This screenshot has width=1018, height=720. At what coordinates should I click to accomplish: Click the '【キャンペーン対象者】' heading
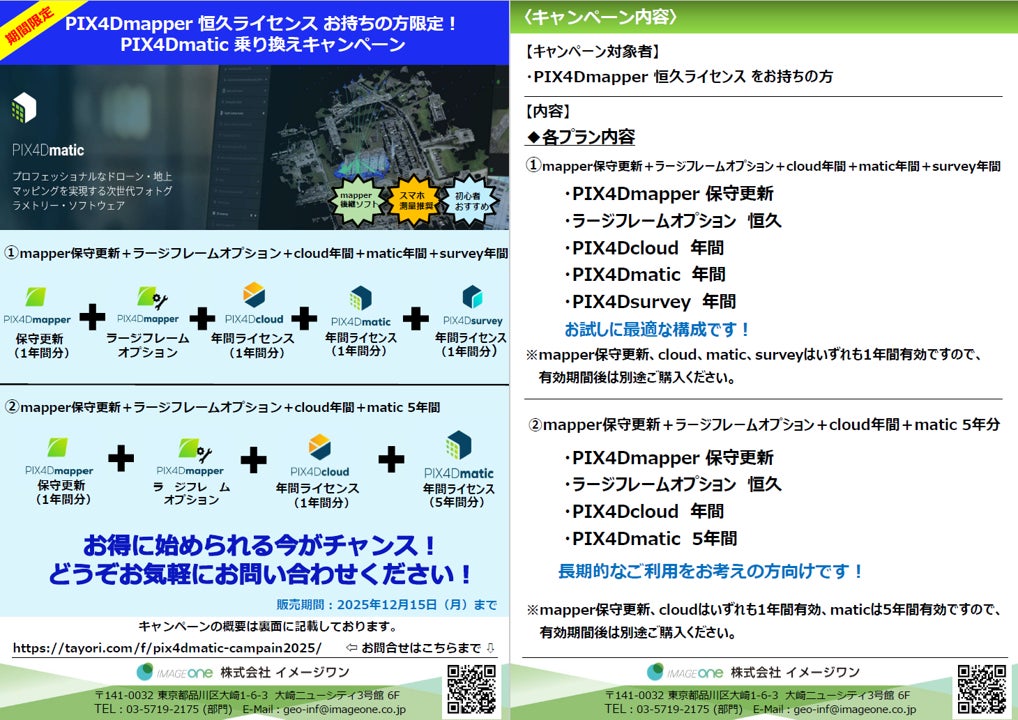pyautogui.click(x=592, y=51)
